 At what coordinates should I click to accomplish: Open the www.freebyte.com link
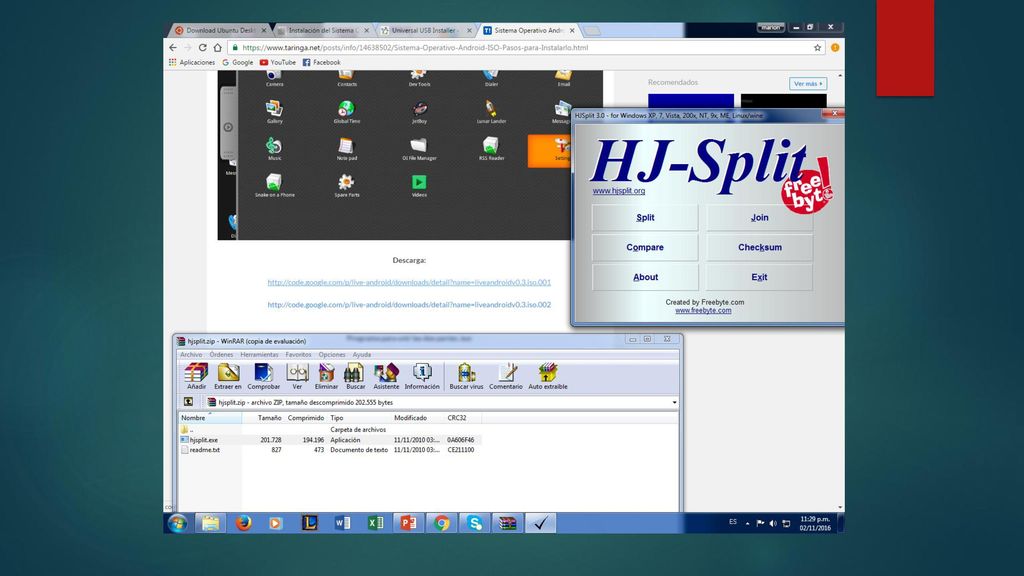(703, 311)
